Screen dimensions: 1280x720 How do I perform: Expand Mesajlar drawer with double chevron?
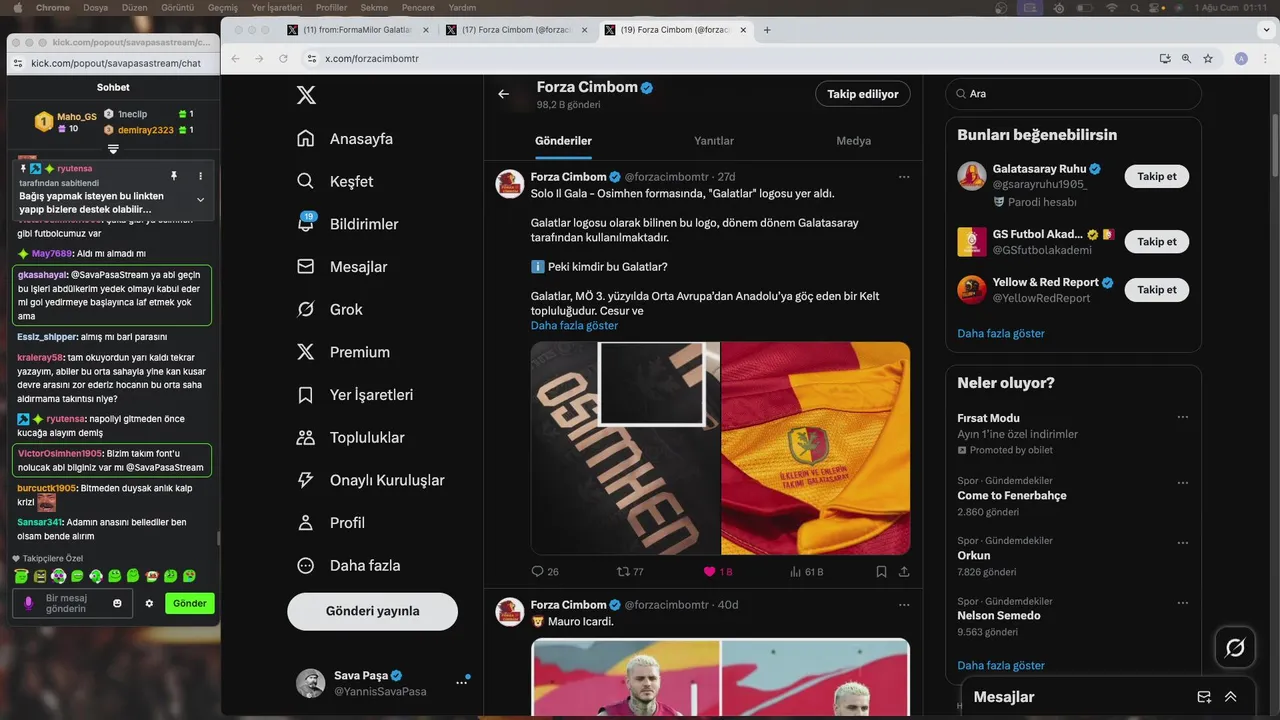click(x=1231, y=697)
